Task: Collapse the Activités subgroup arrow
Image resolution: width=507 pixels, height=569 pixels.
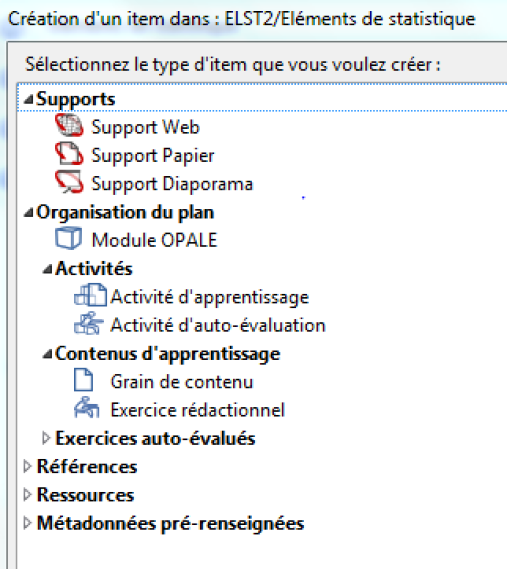Action: 47,269
